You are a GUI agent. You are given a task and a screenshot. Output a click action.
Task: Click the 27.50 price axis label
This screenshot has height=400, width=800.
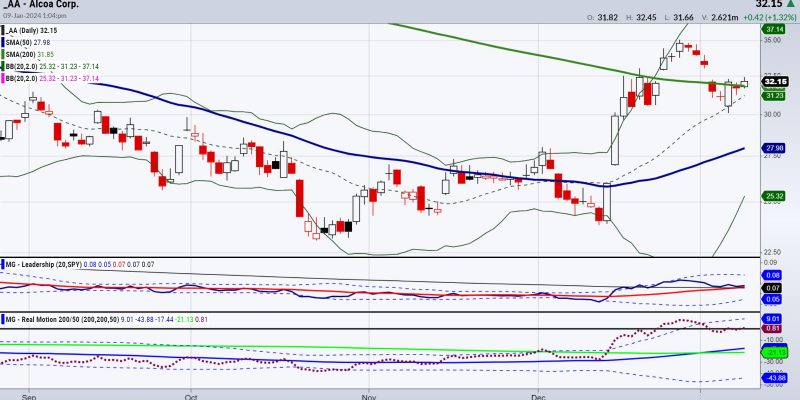tap(771, 156)
